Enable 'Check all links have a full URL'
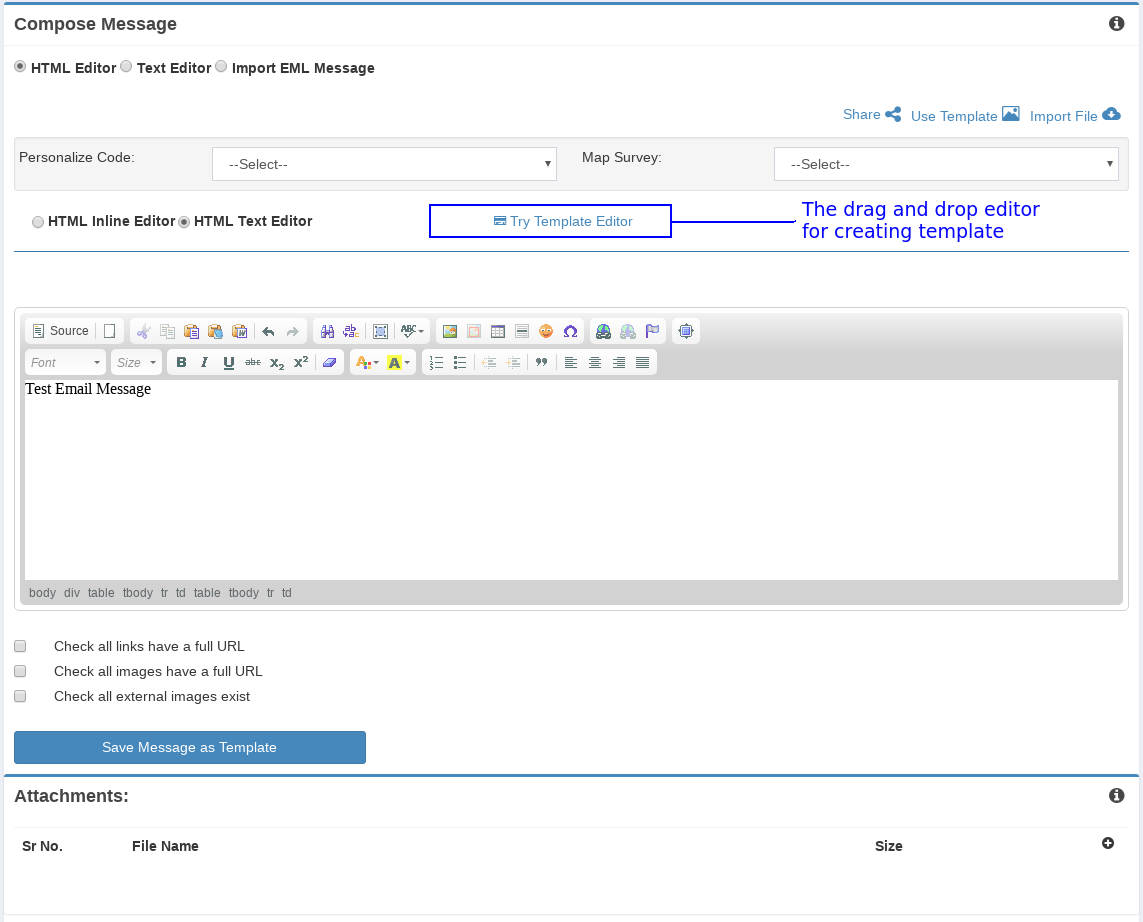This screenshot has height=922, width=1143. pos(20,646)
